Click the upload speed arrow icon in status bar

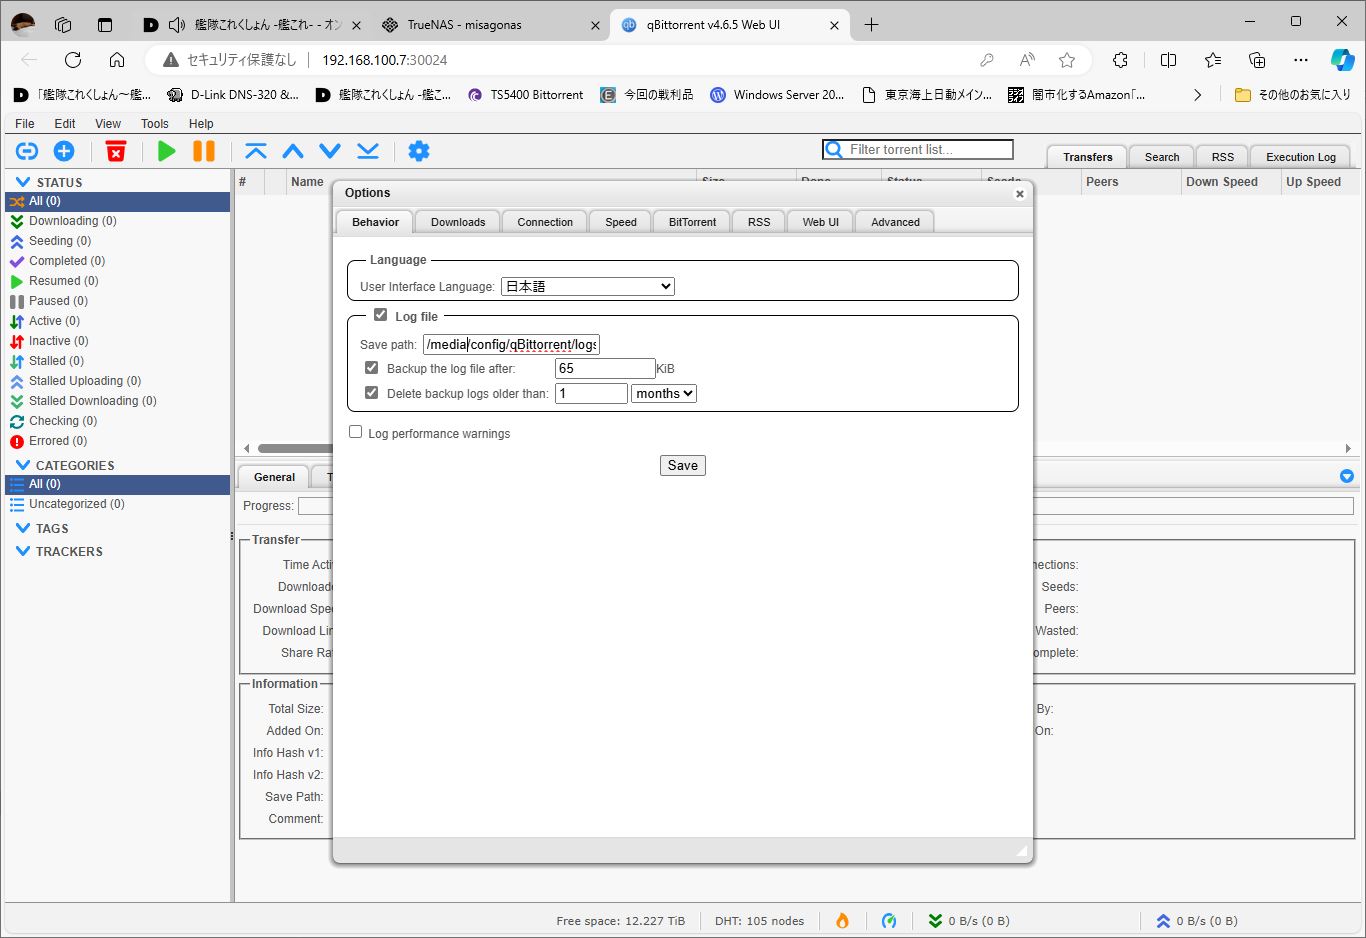(x=1163, y=921)
